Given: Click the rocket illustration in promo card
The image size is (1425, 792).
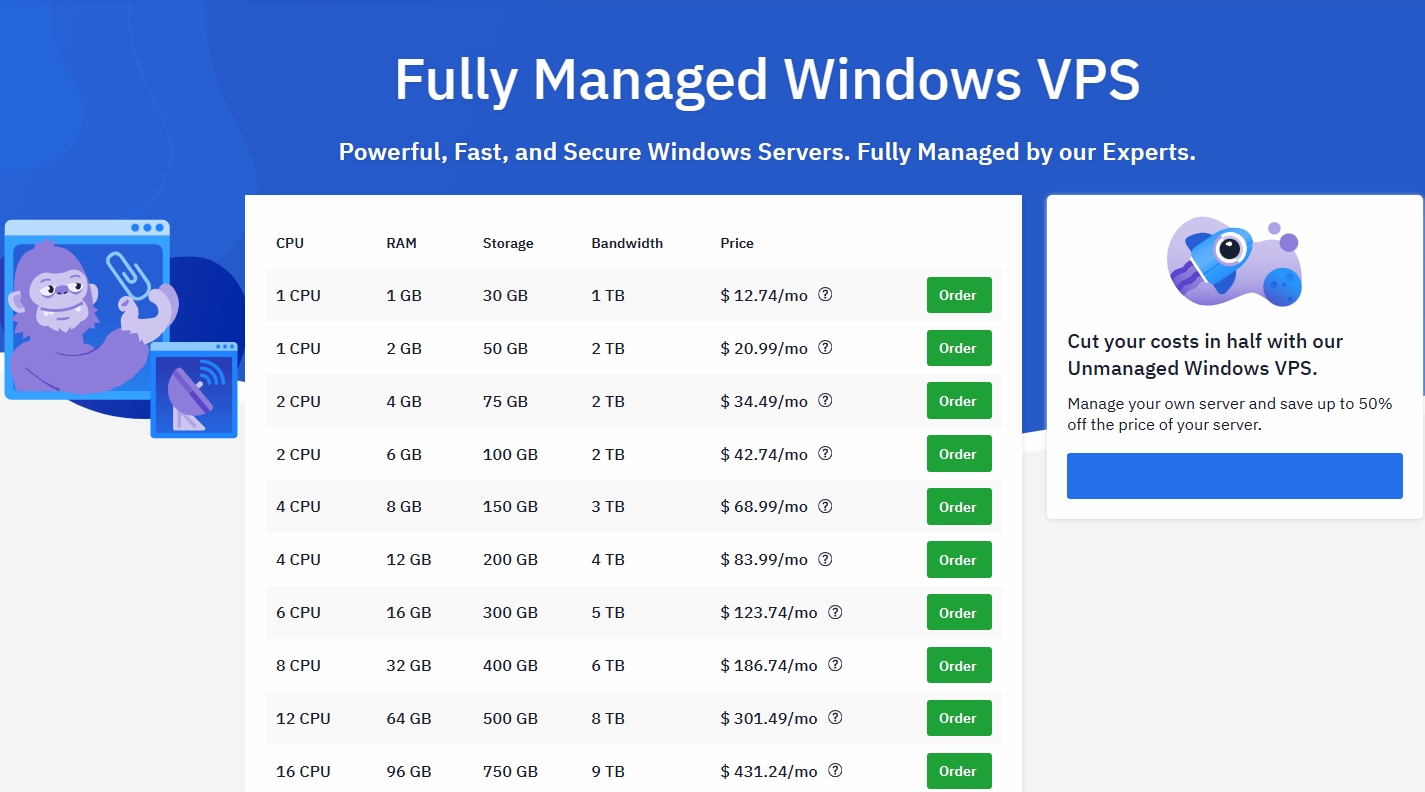Looking at the screenshot, I should [x=1234, y=262].
